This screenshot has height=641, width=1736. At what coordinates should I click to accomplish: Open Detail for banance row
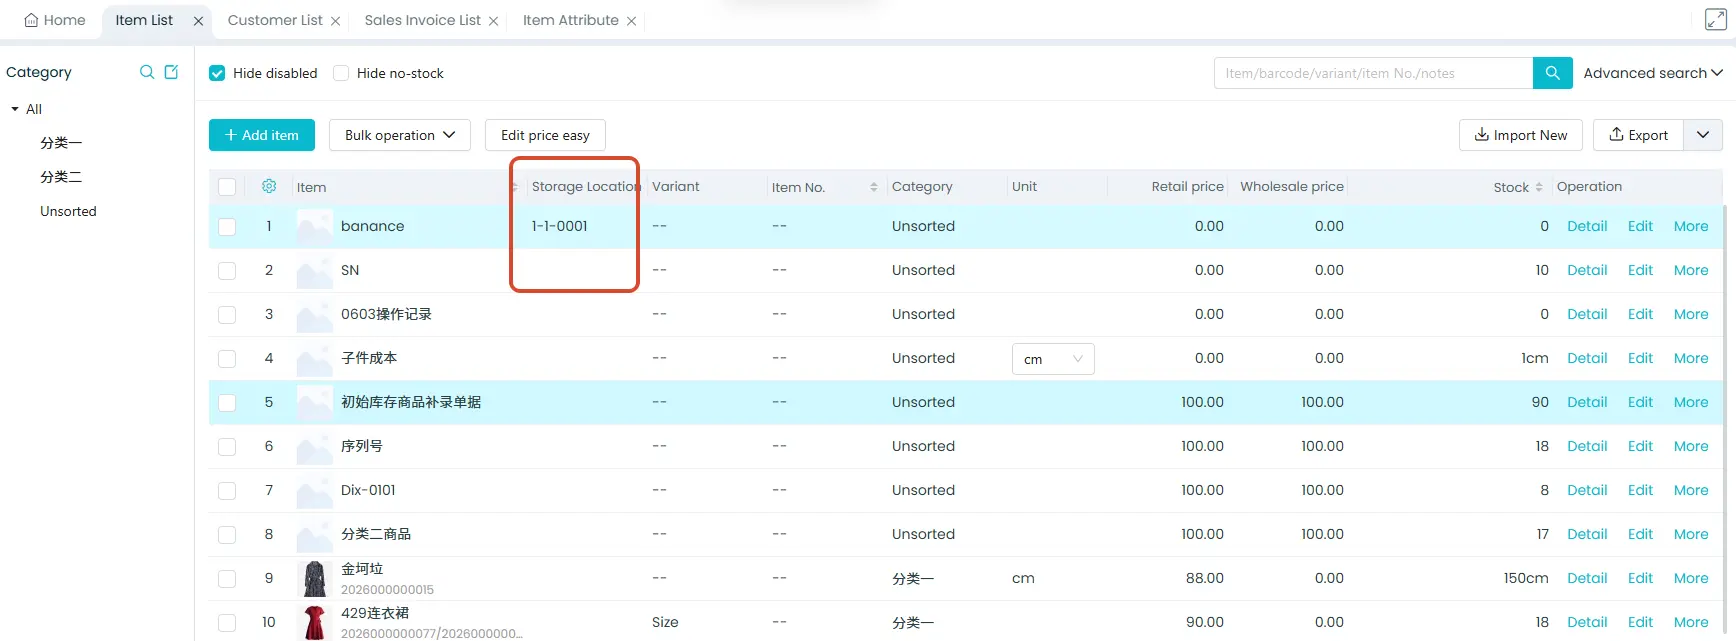click(x=1587, y=226)
